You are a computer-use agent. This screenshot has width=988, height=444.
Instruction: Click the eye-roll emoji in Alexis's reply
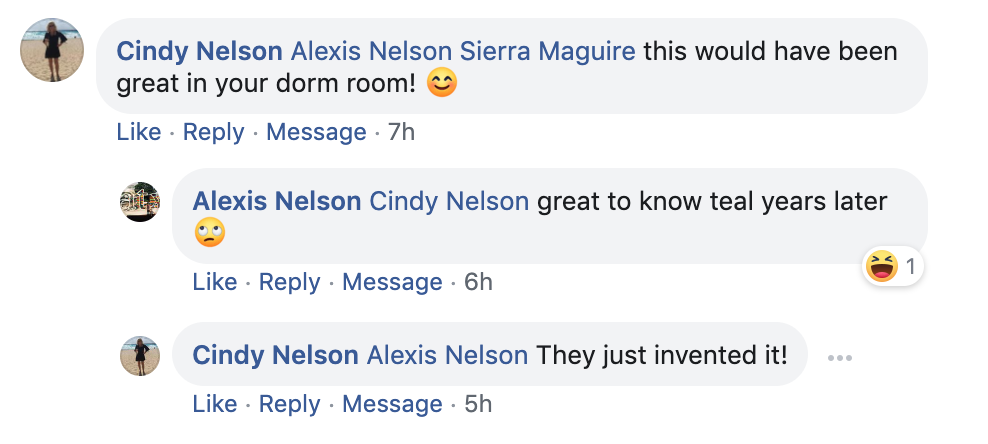pos(209,234)
